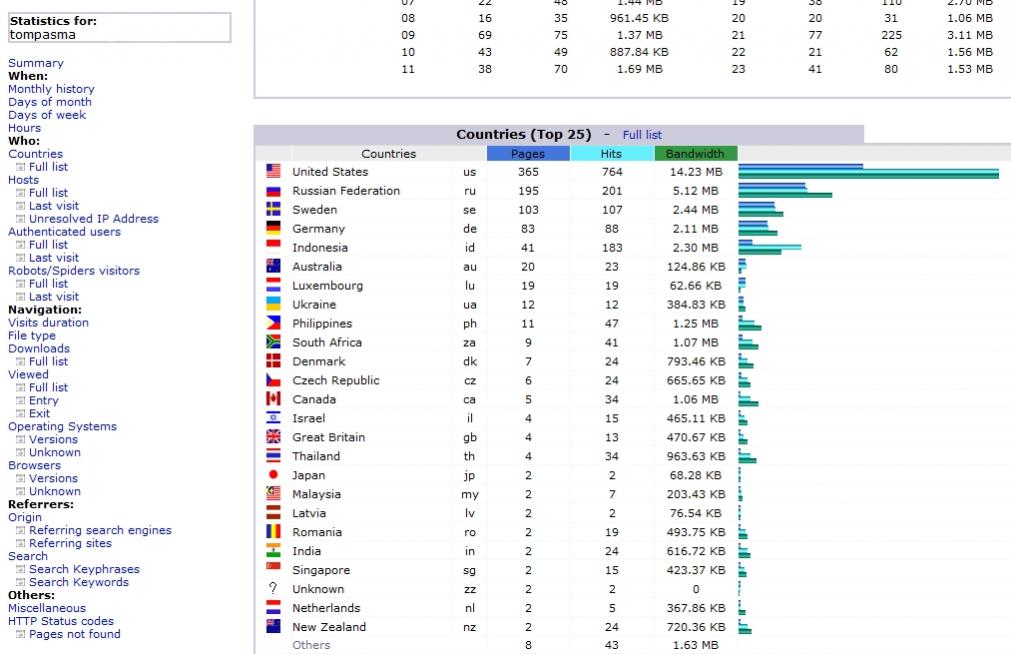Click the green Bandwidth column header
This screenshot has height=654, width=1011.
695,154
